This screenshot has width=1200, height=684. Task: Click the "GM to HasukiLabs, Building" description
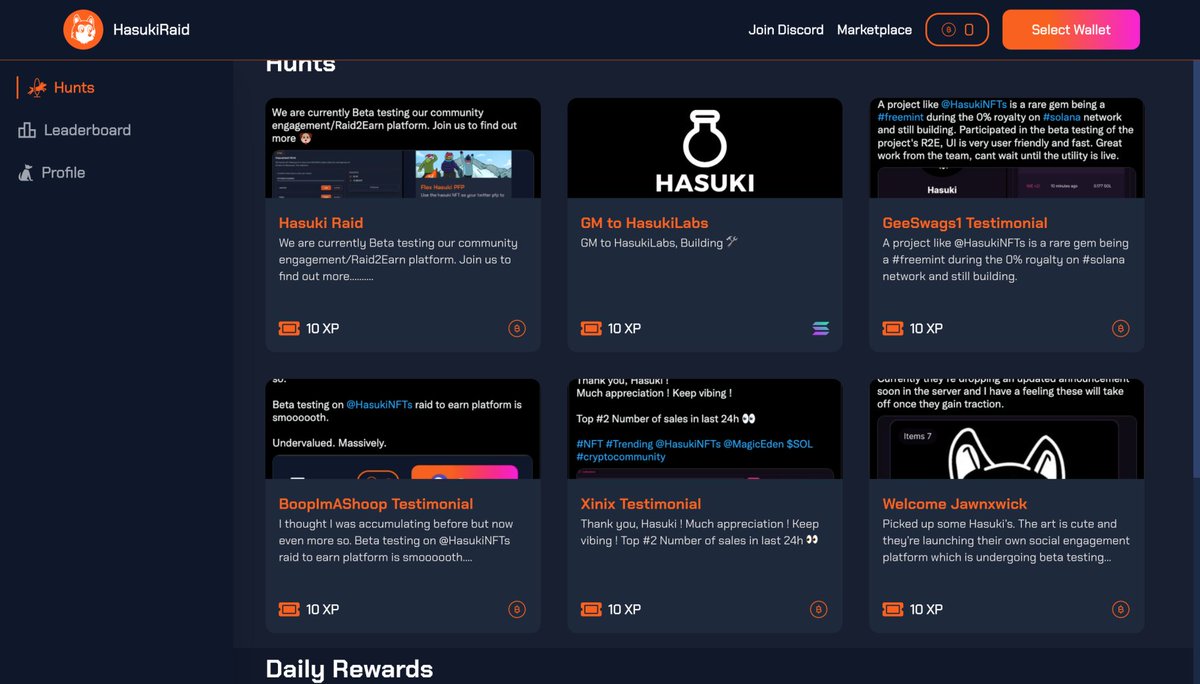click(x=659, y=243)
